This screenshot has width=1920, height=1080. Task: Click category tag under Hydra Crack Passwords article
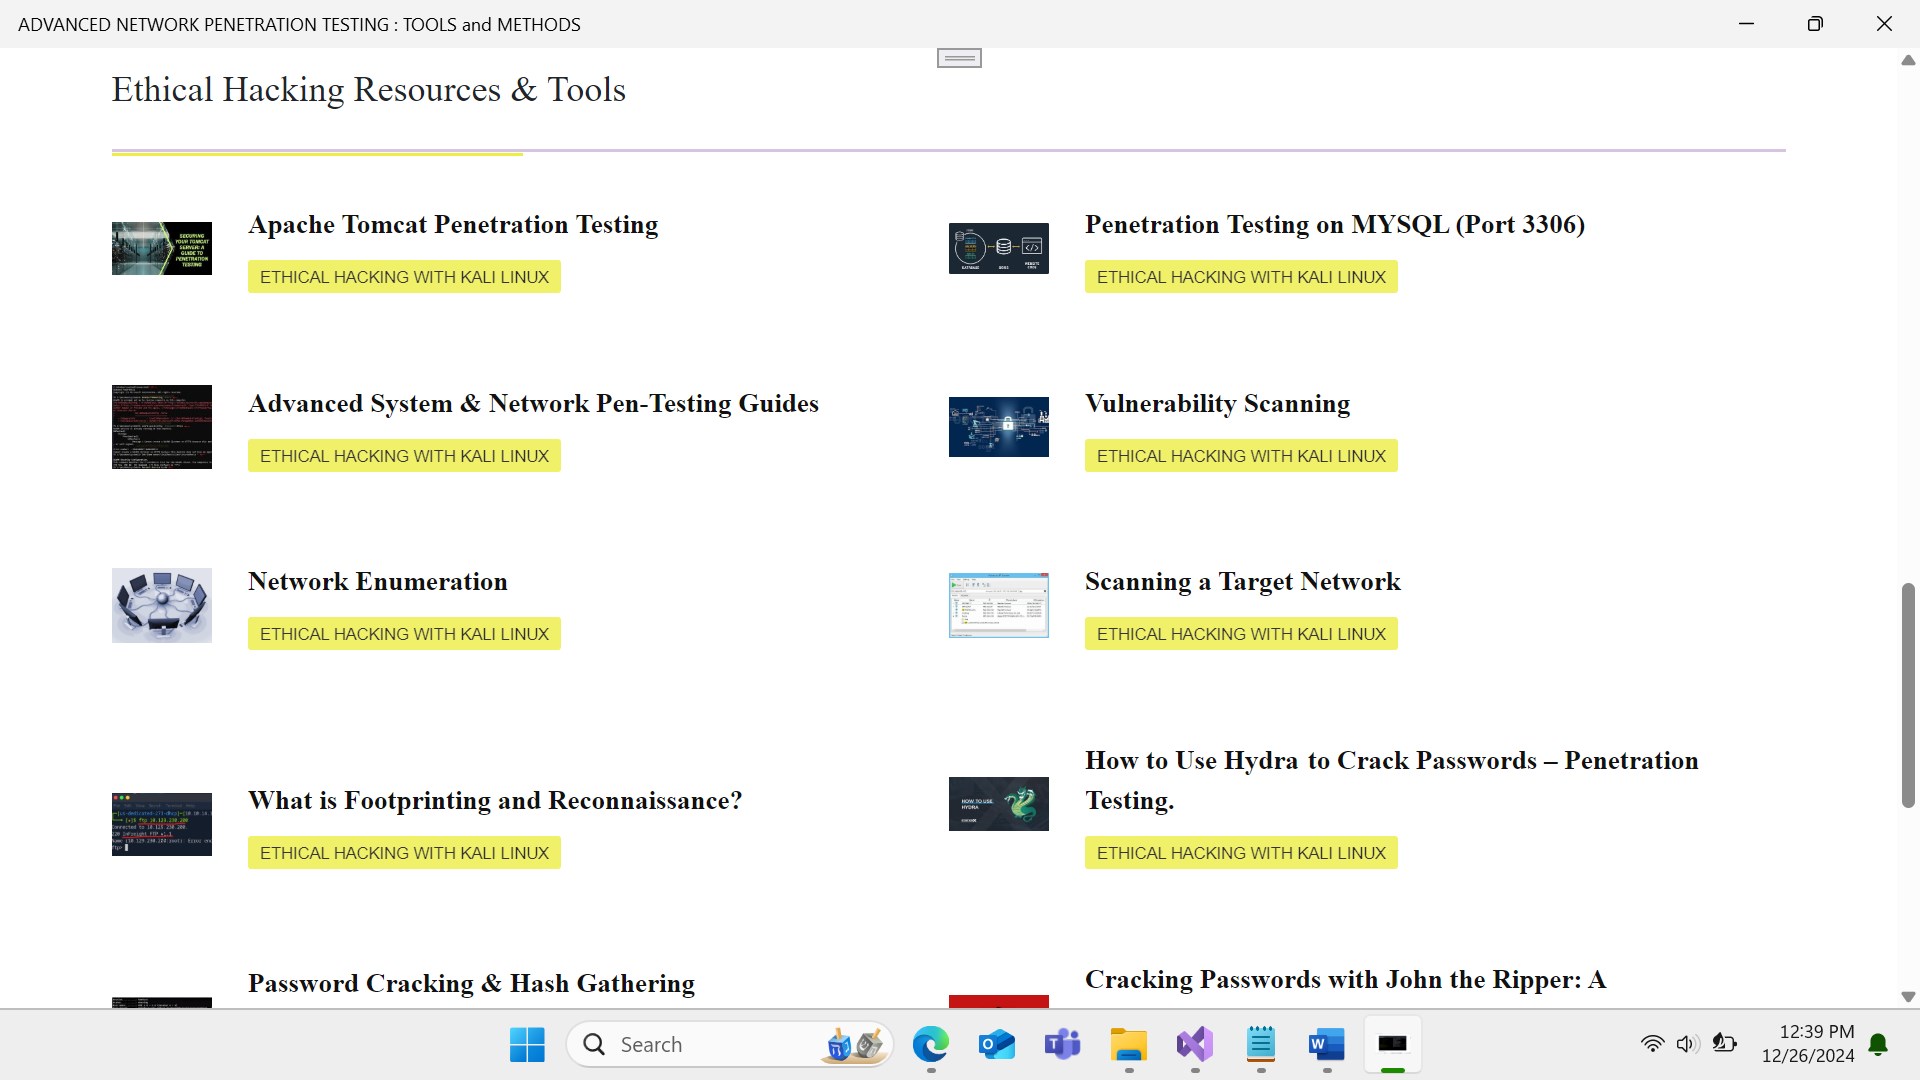[1241, 853]
